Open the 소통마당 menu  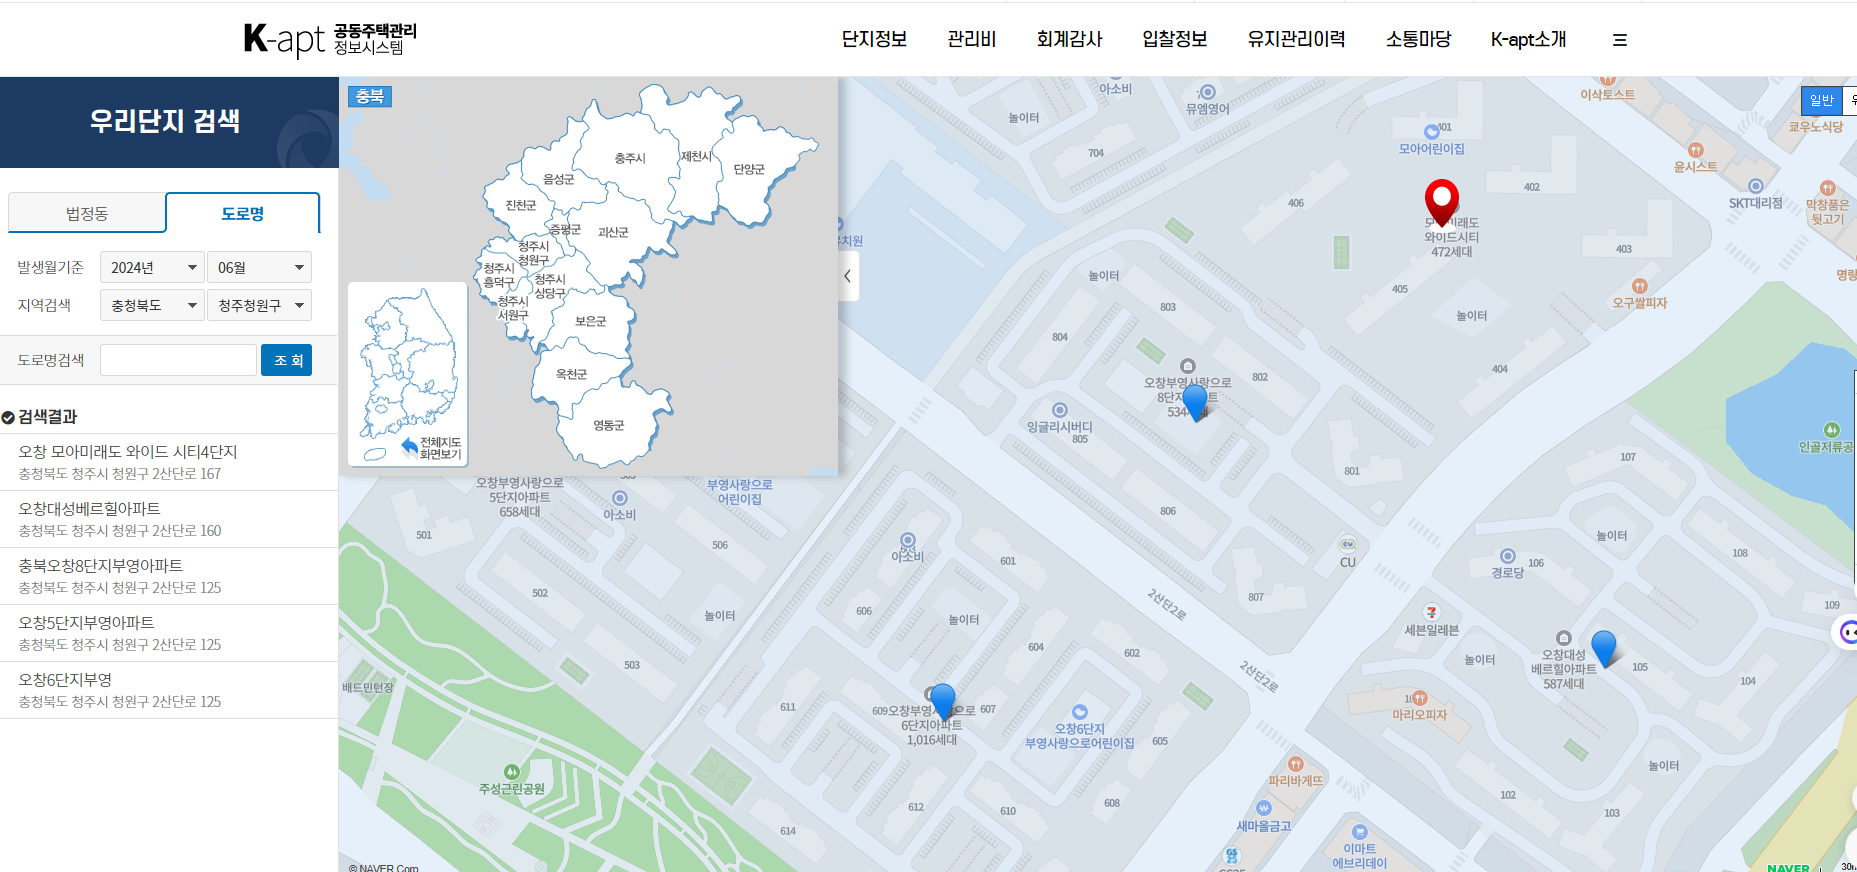point(1418,39)
